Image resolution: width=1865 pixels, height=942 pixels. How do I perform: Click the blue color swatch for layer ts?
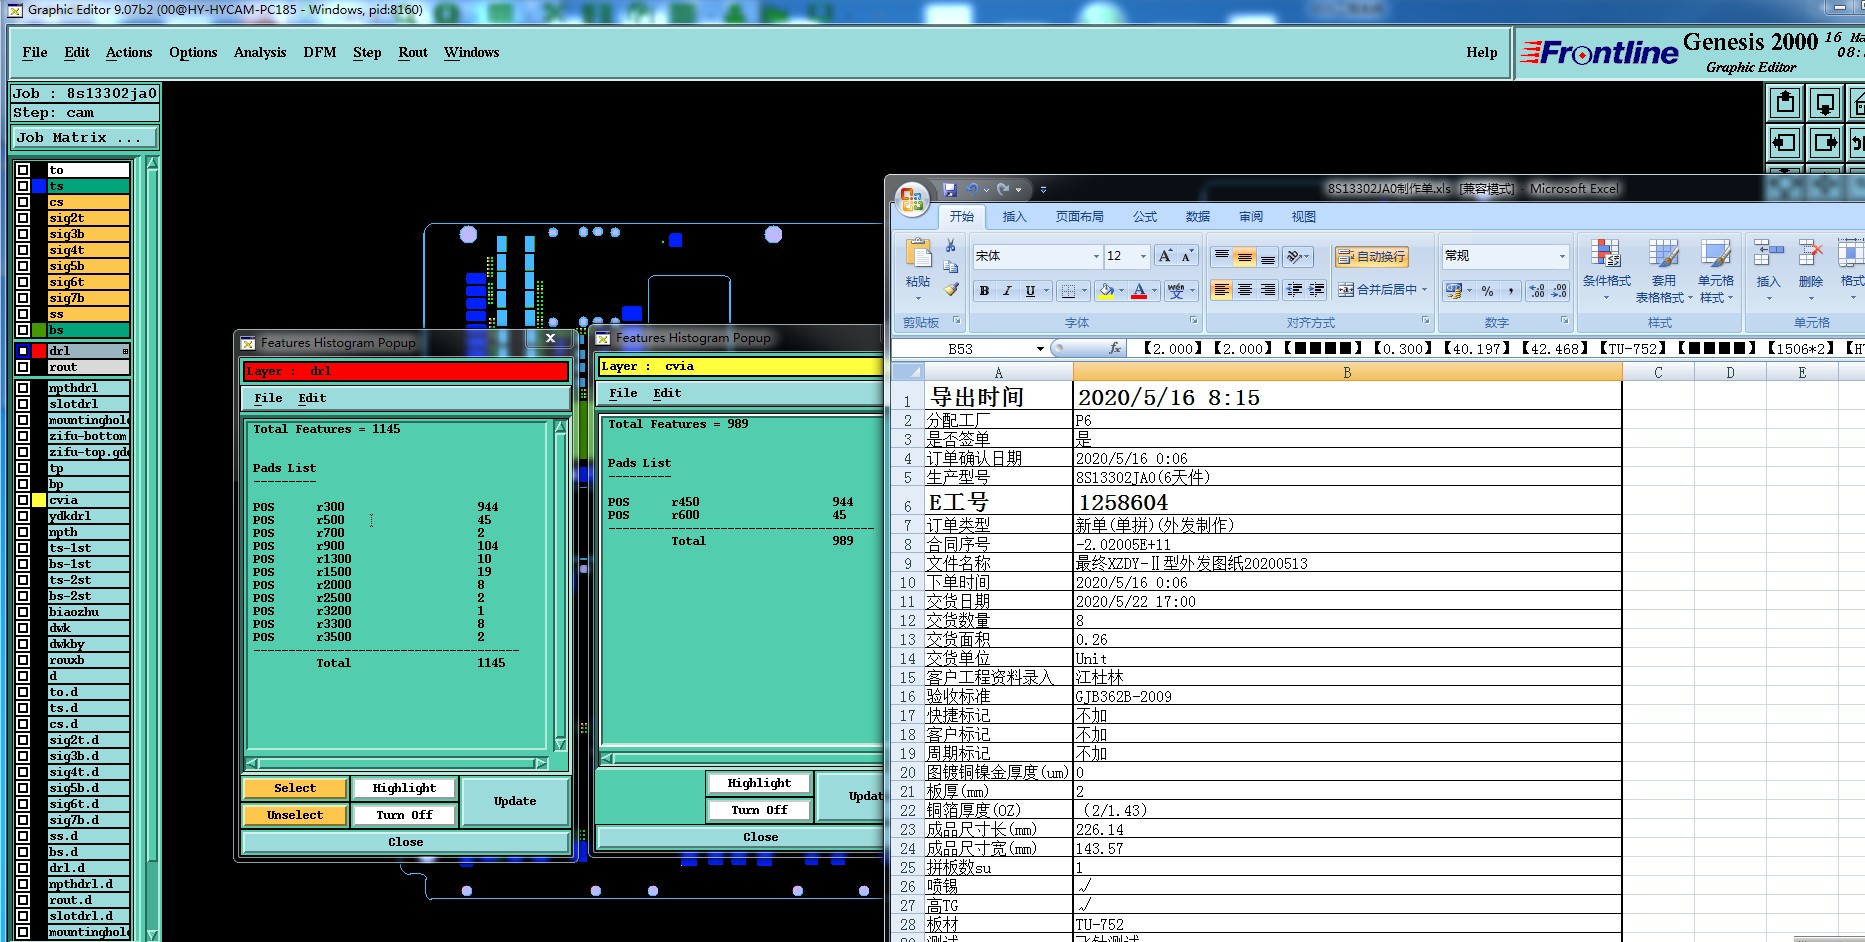[39, 186]
